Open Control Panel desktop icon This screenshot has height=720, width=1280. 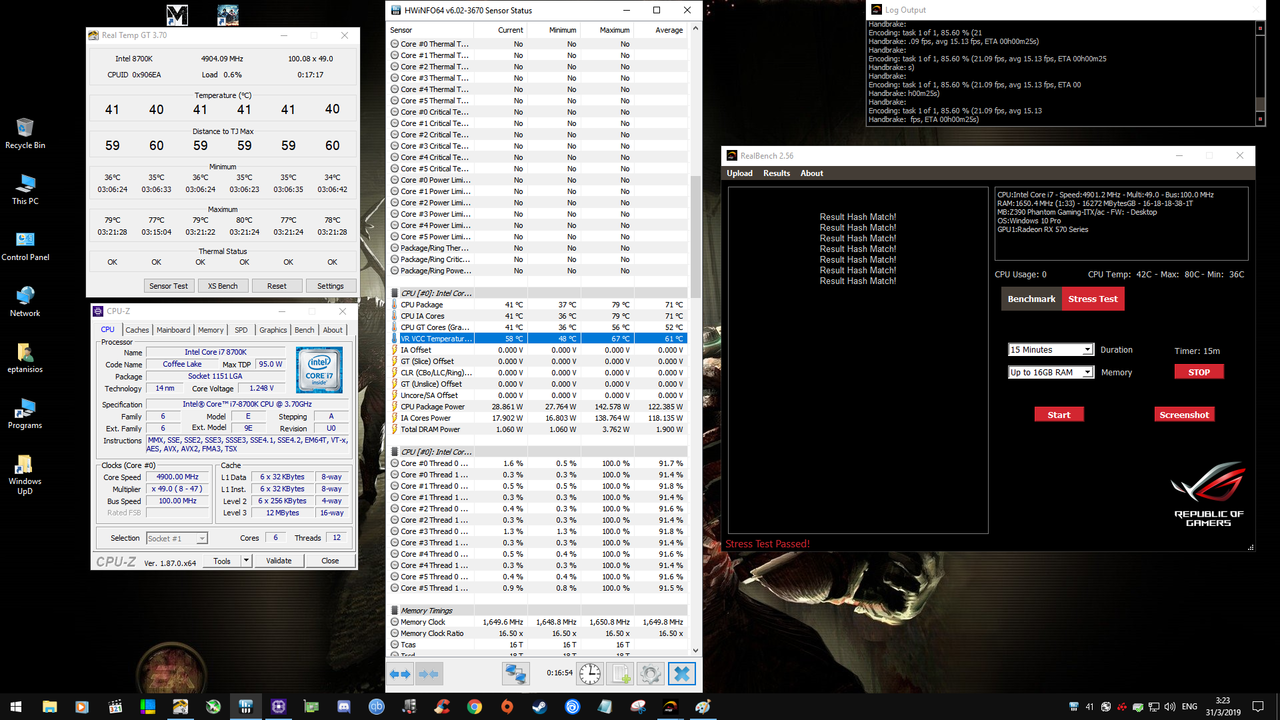click(25, 246)
